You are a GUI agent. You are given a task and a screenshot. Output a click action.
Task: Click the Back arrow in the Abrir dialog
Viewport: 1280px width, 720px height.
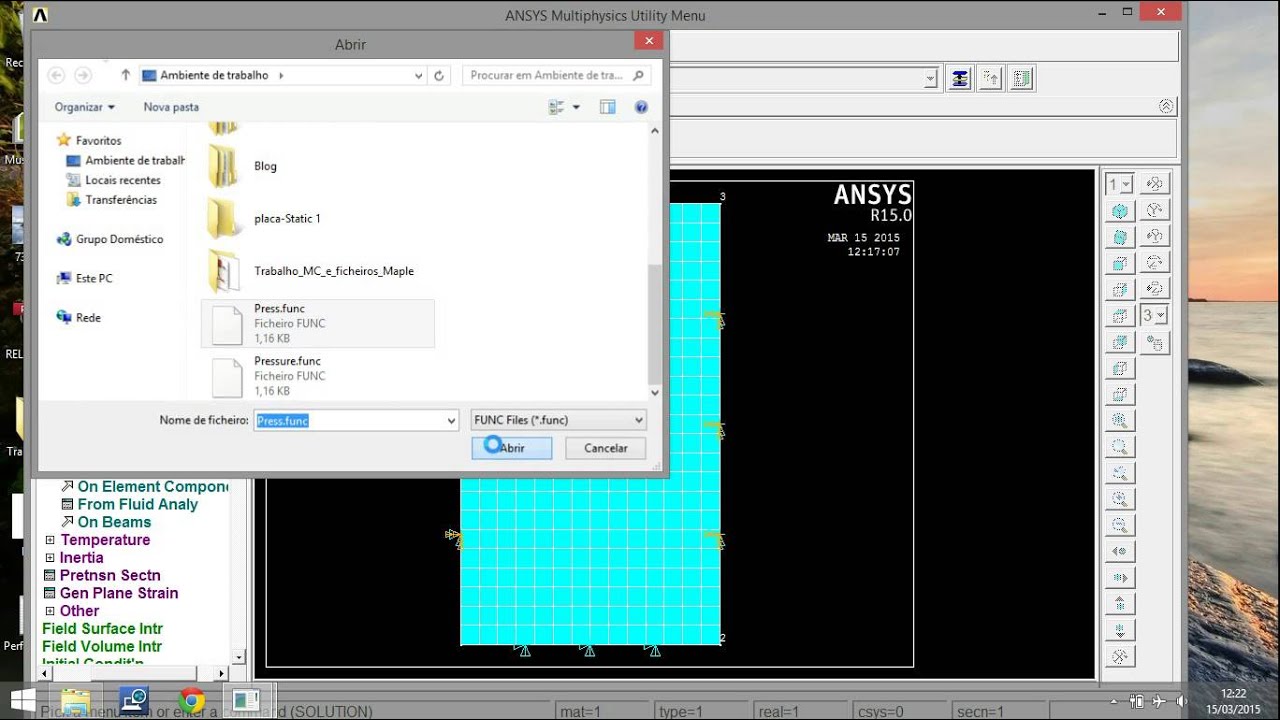point(56,75)
